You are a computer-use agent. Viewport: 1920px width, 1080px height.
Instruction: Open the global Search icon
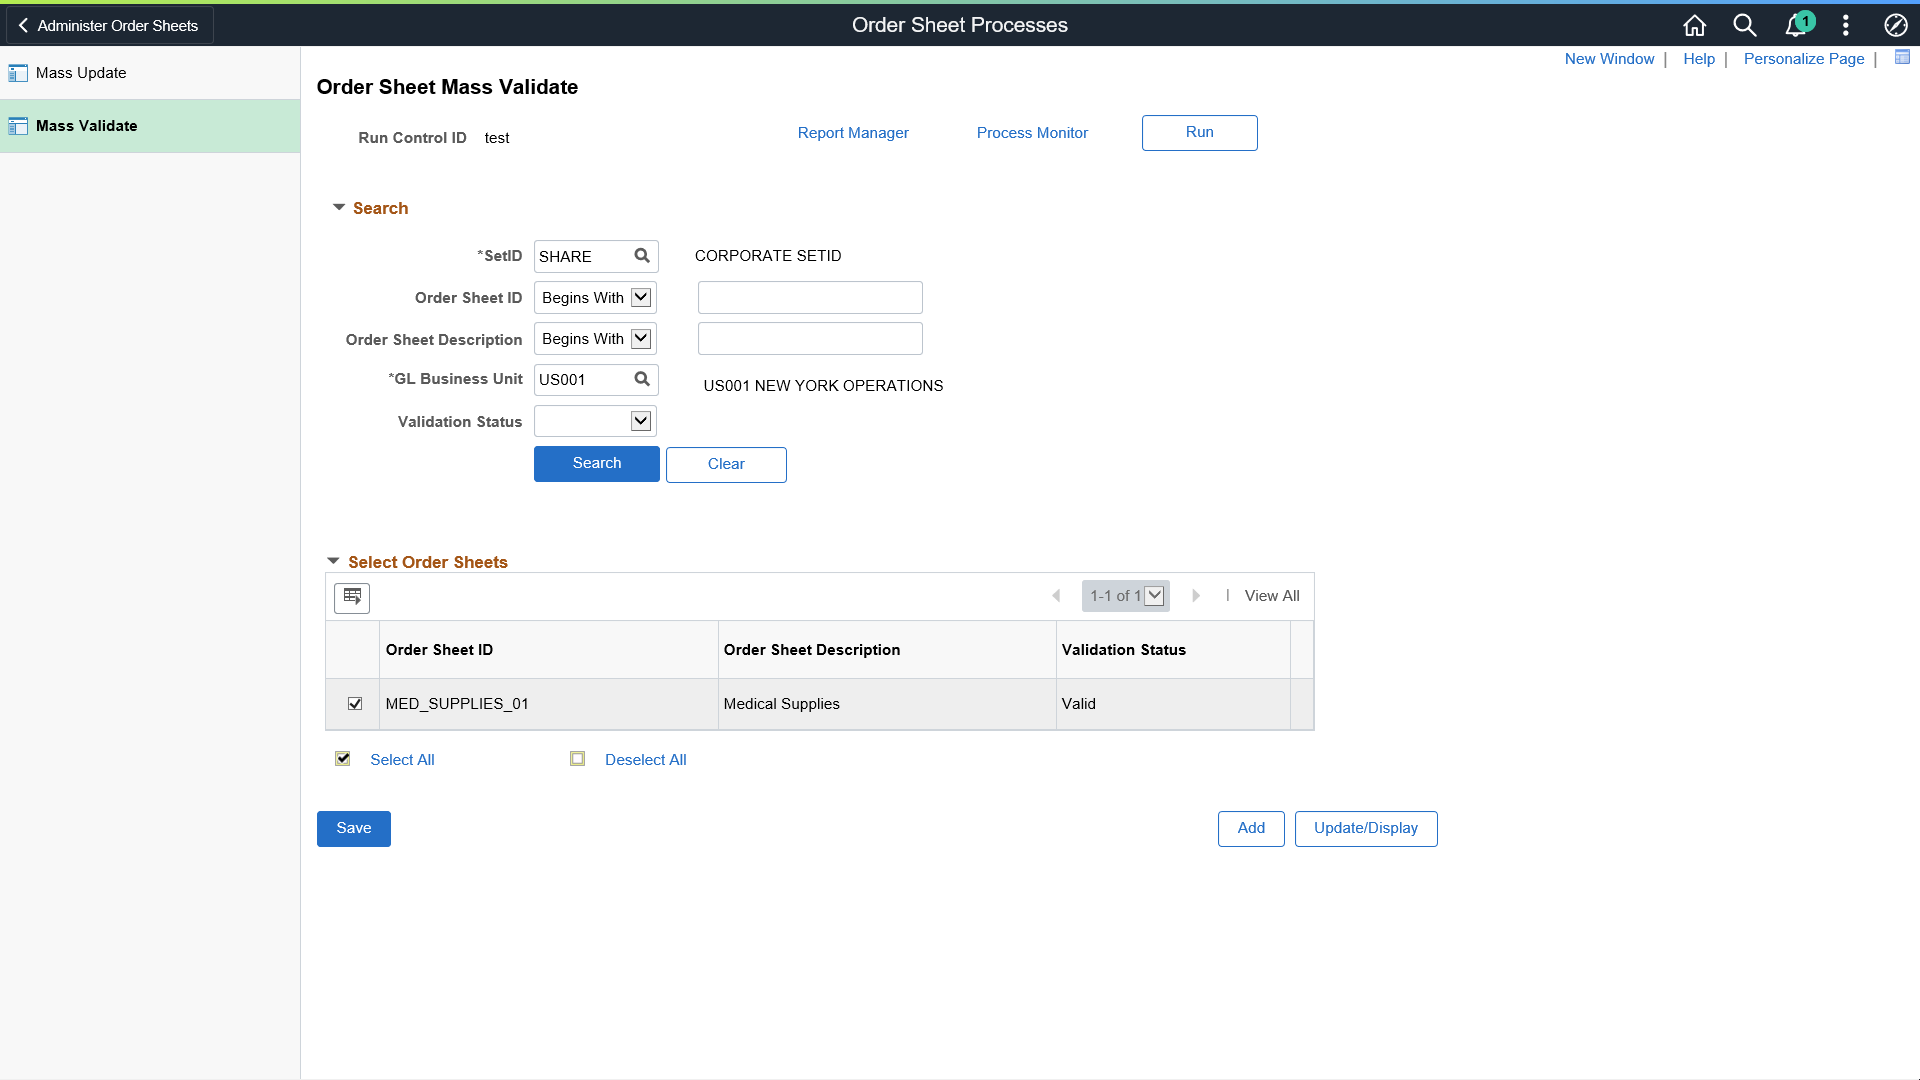point(1744,25)
